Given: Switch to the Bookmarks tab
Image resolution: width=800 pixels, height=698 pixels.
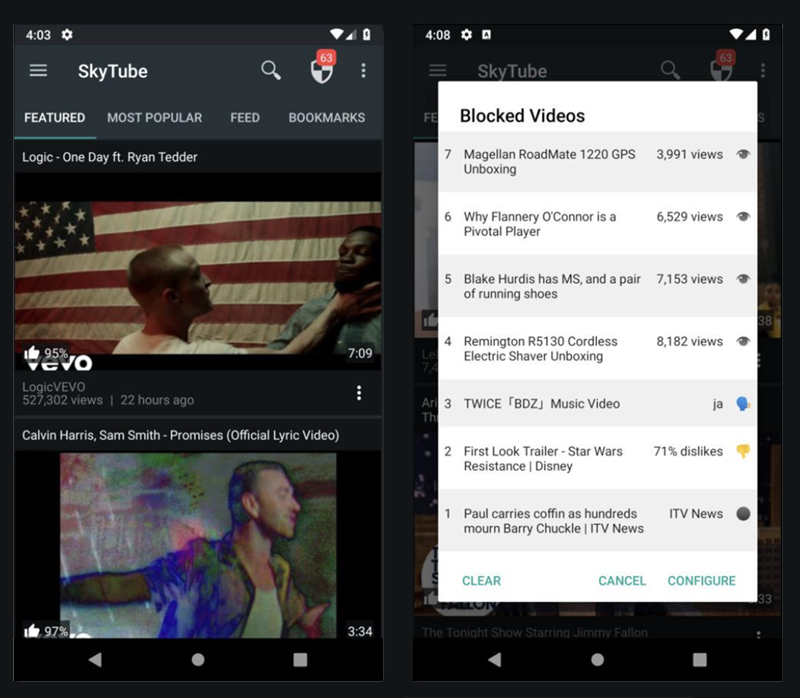Looking at the screenshot, I should (x=326, y=118).
